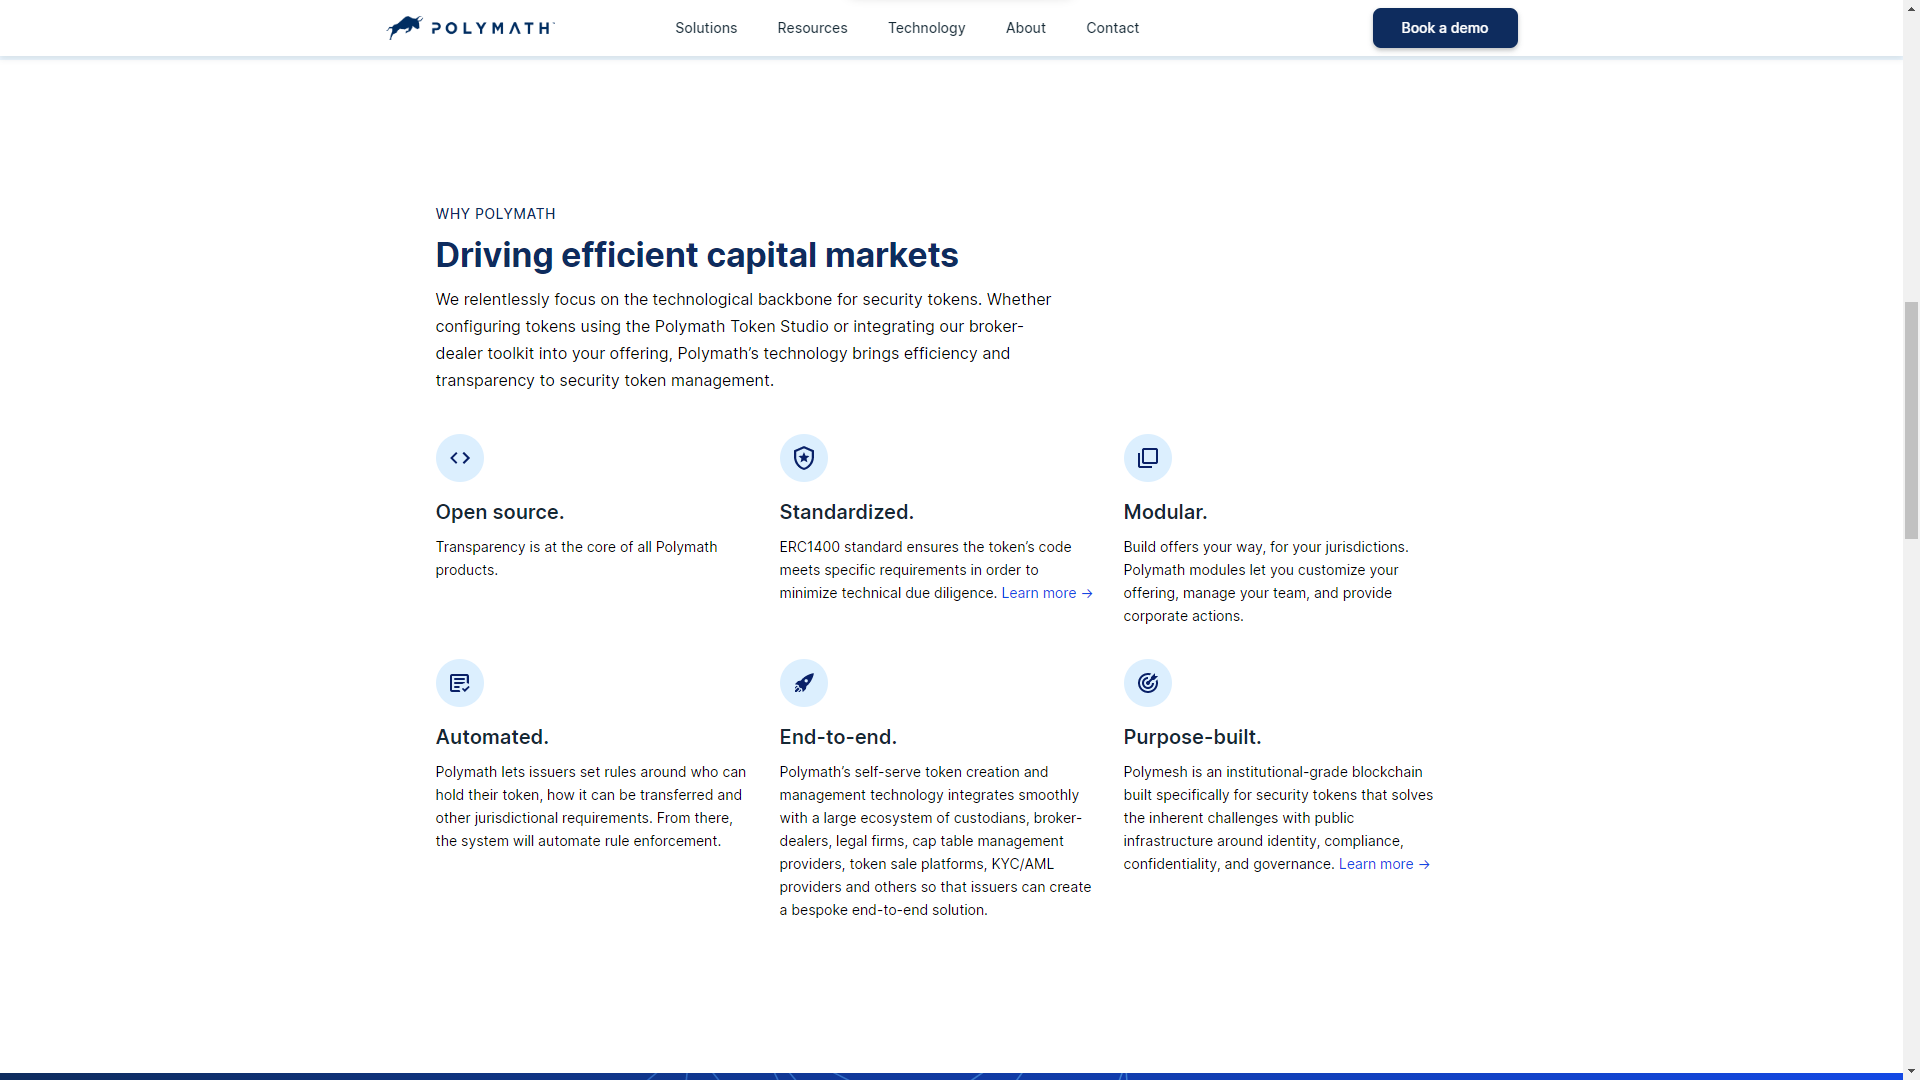Click the Standardized shield star icon
1920x1080 pixels.
click(x=804, y=458)
